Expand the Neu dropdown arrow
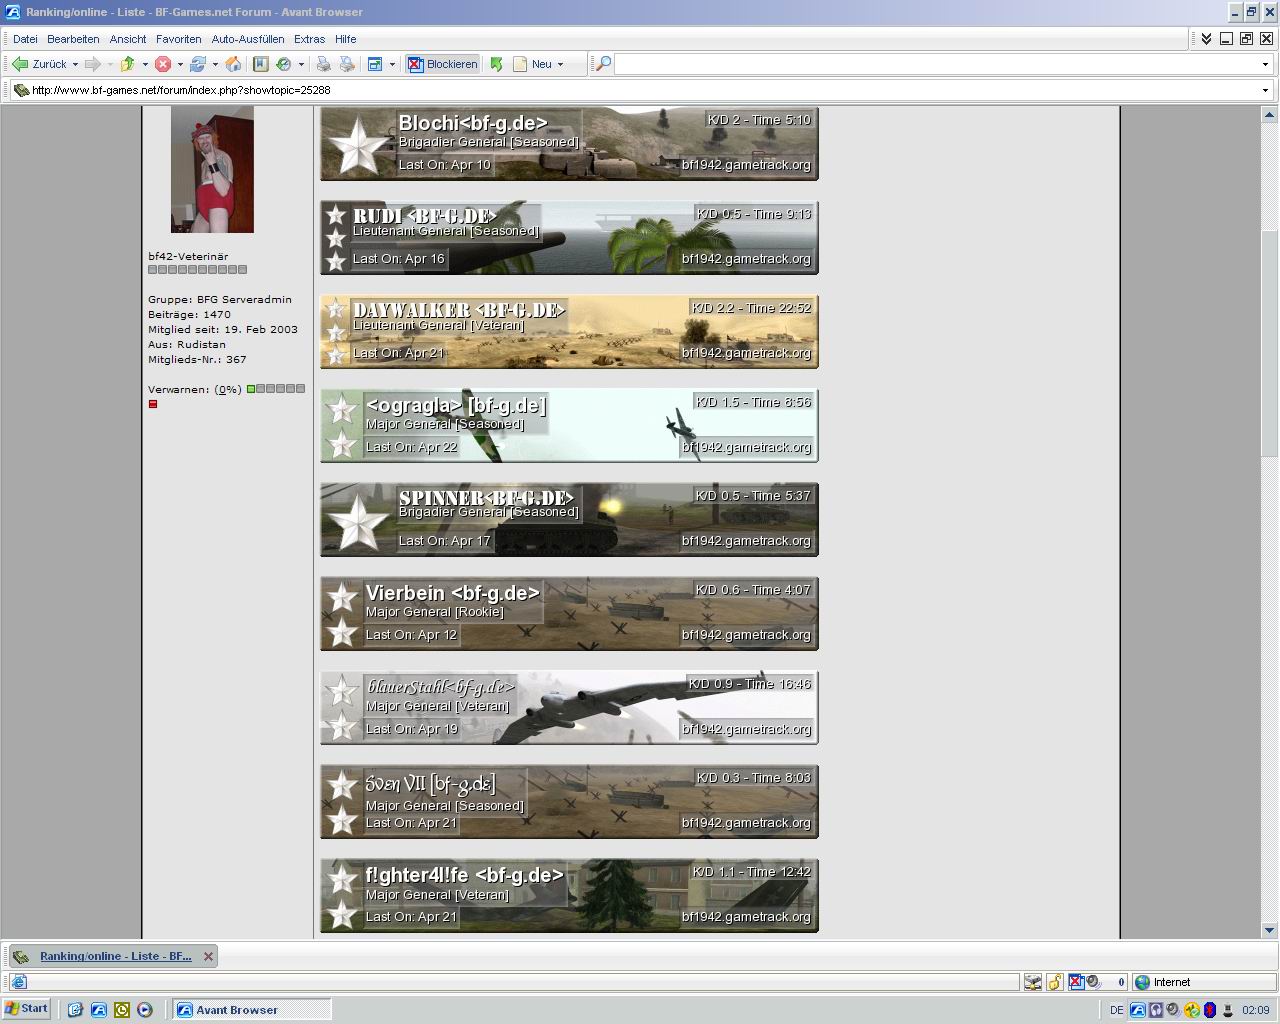The width and height of the screenshot is (1280, 1024). (560, 64)
